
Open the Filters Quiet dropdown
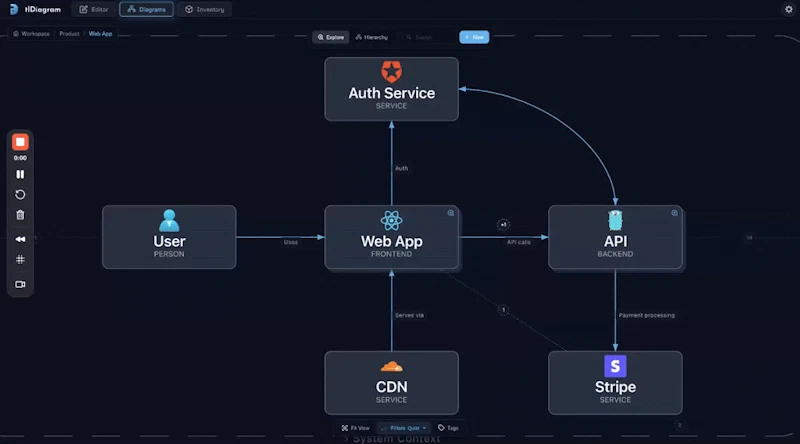pos(405,428)
